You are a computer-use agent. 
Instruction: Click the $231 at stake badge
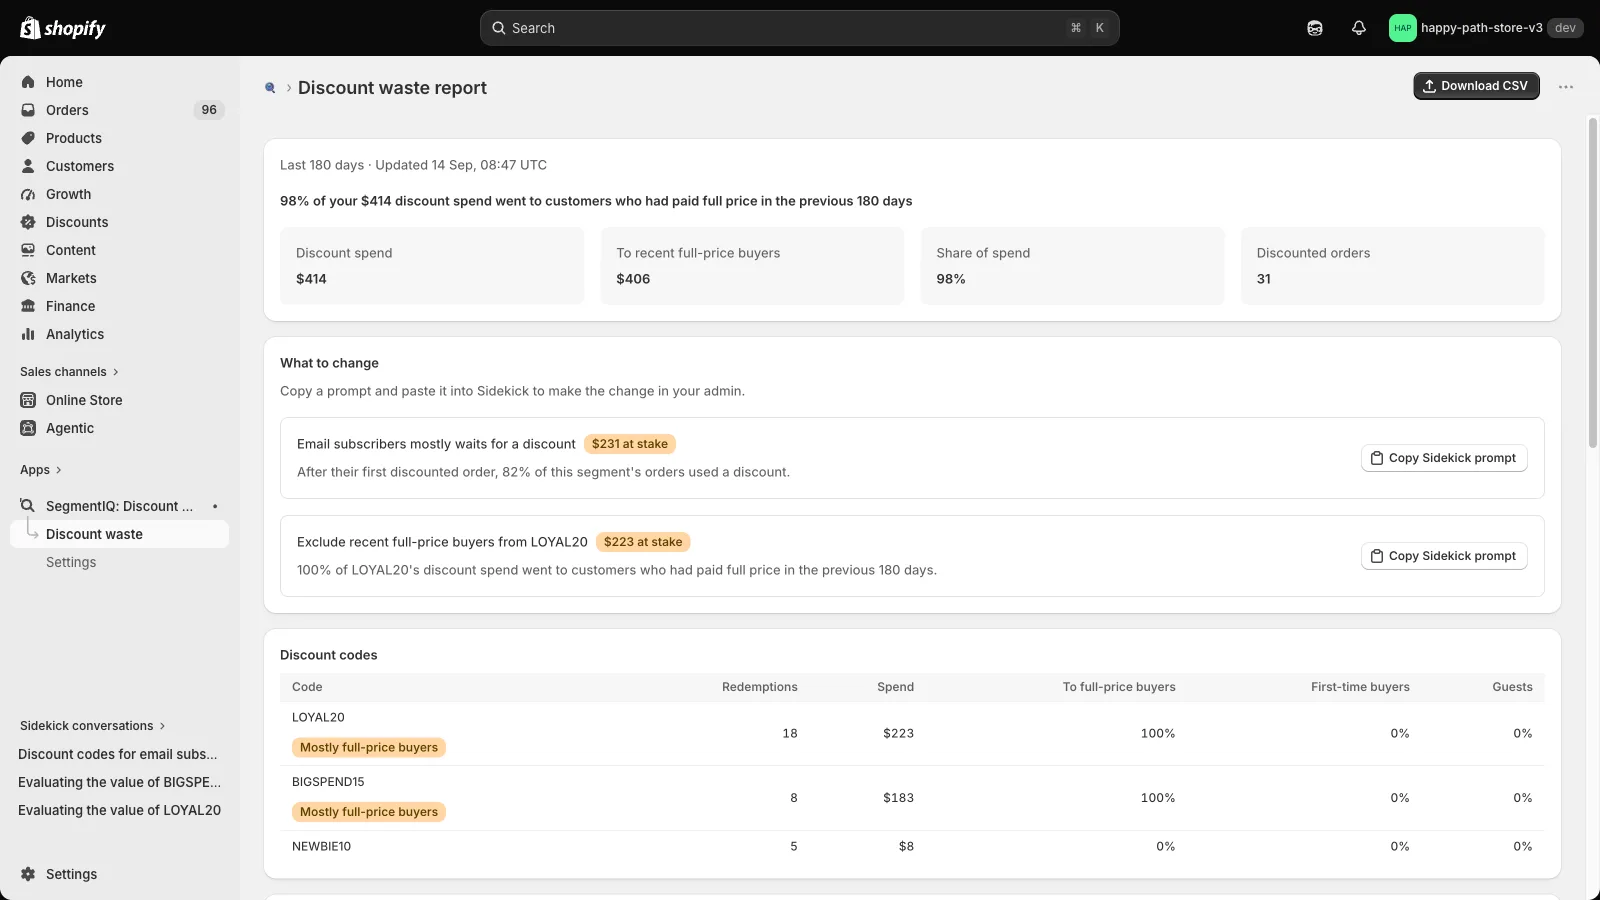point(630,444)
